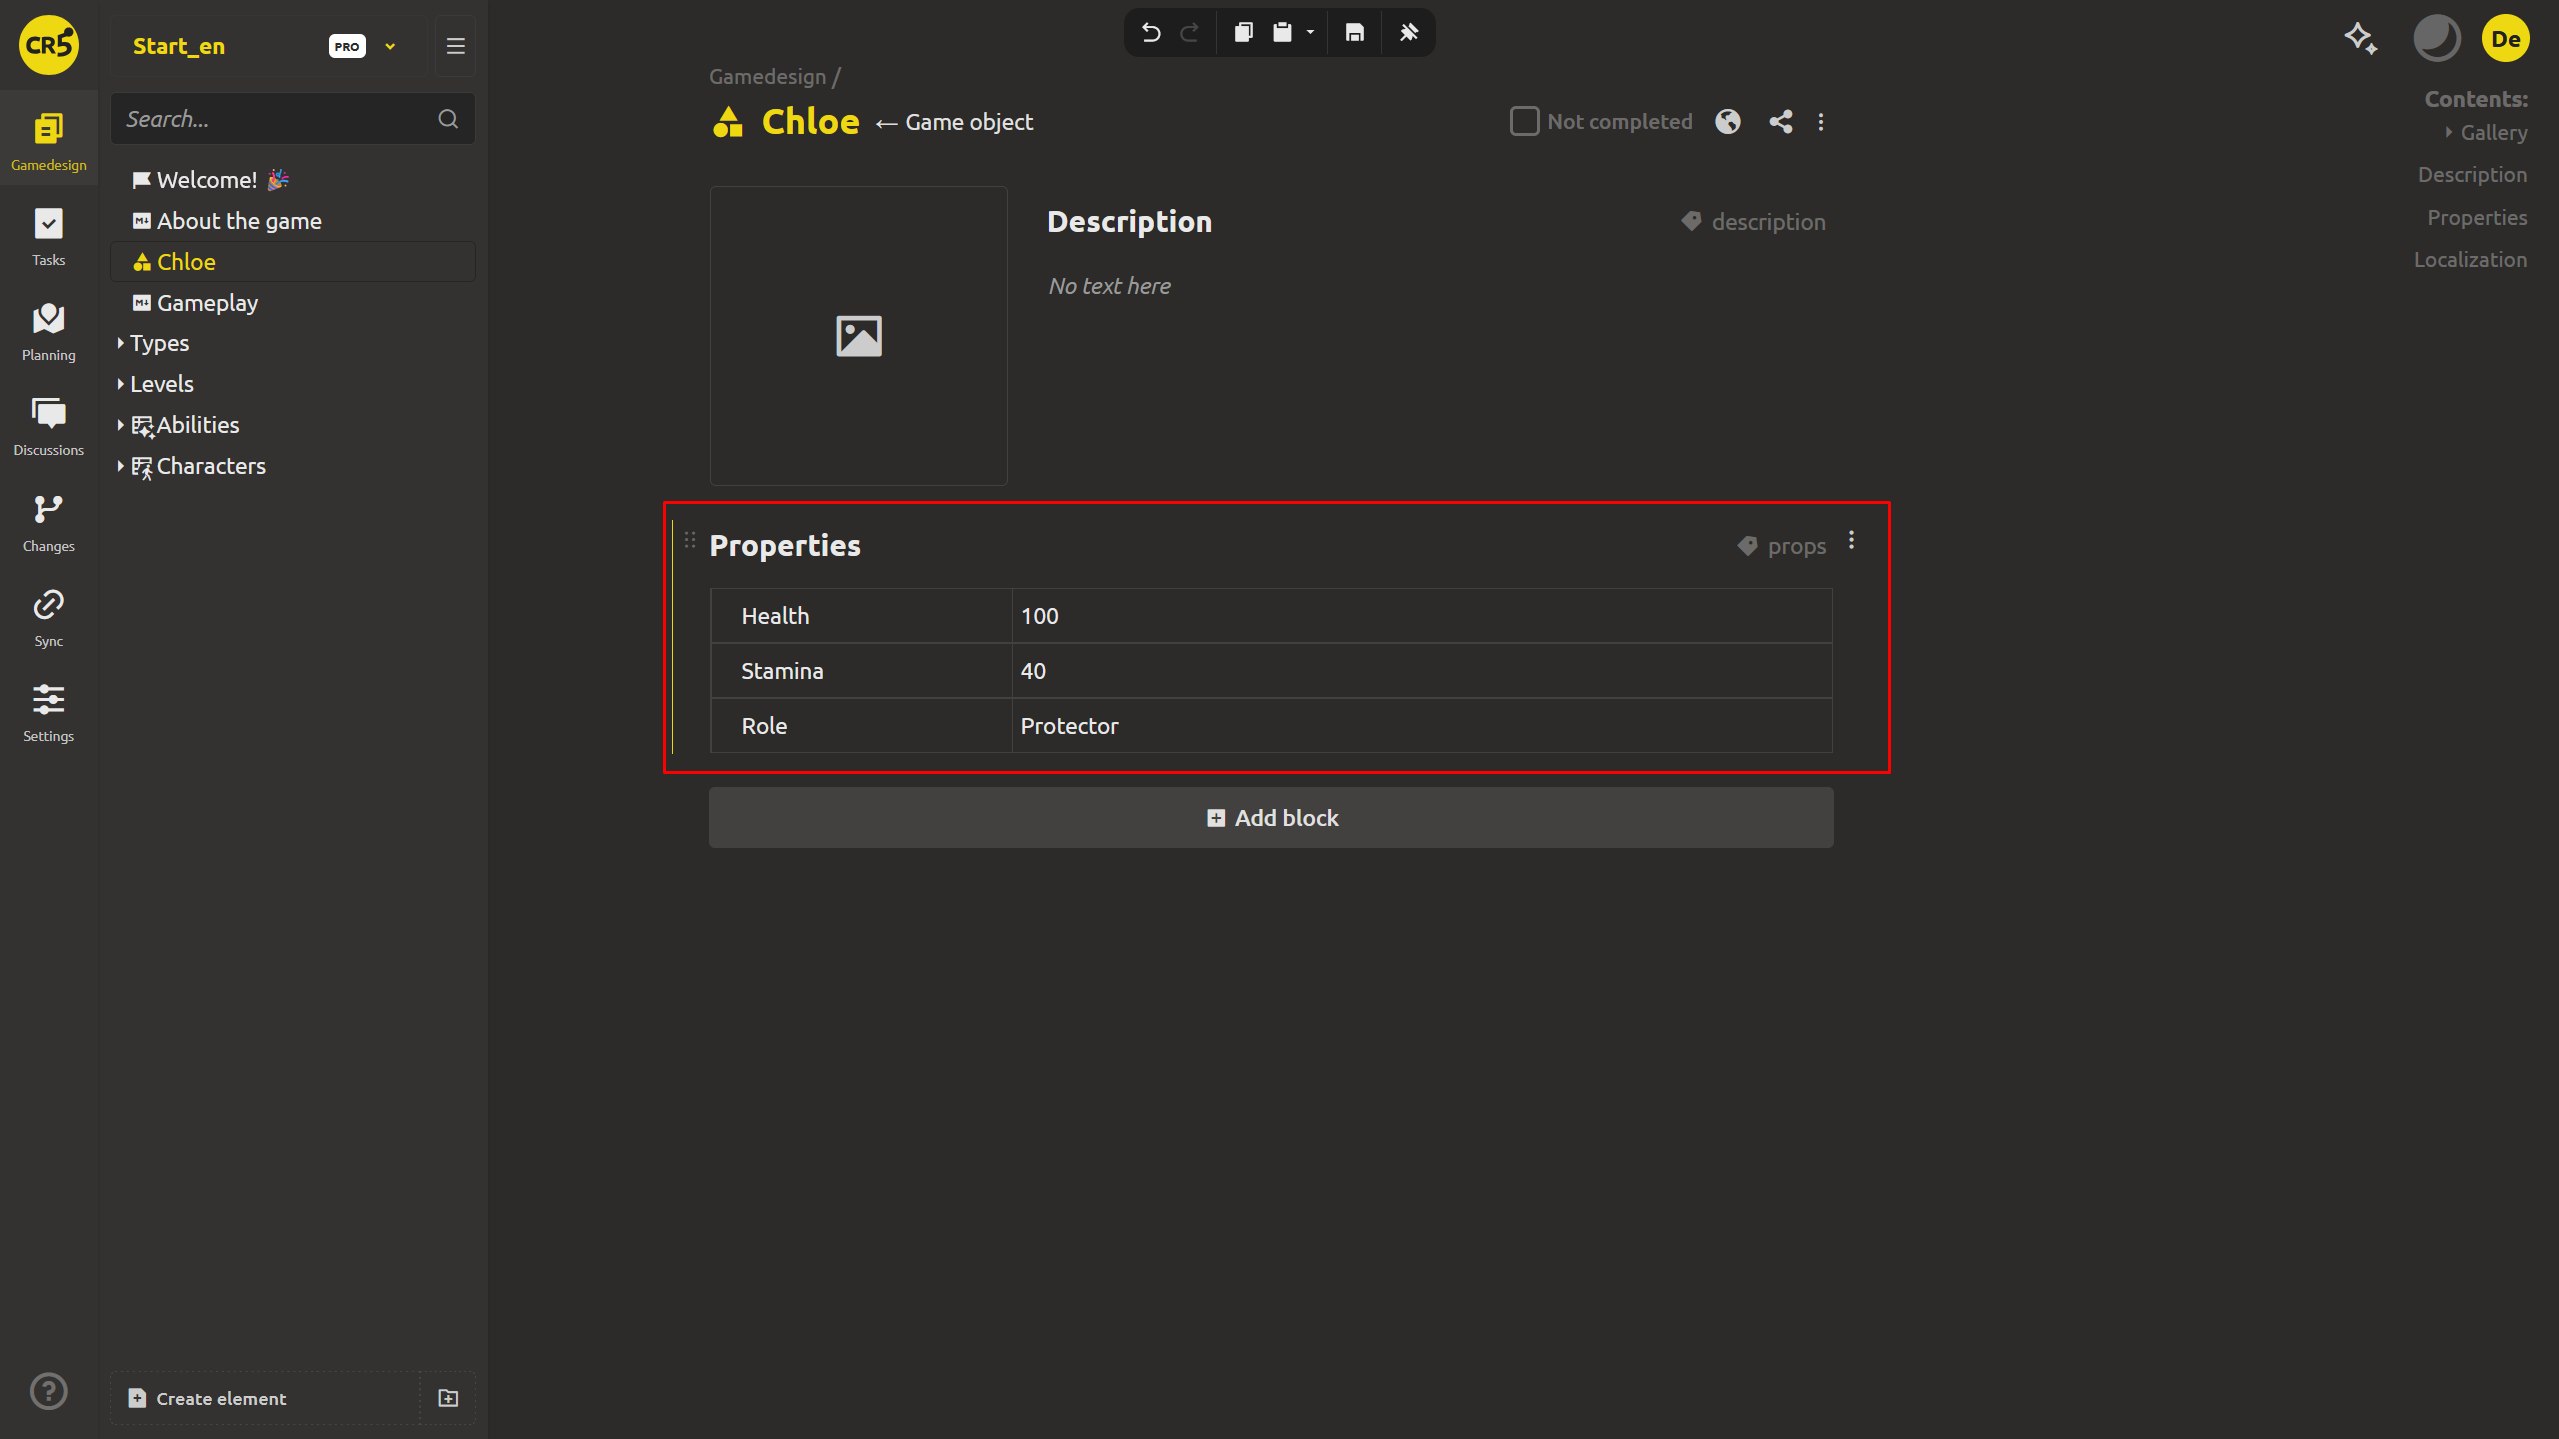Image resolution: width=2559 pixels, height=1439 pixels.
Task: Click the empty gallery image placeholder
Action: pyautogui.click(x=858, y=336)
